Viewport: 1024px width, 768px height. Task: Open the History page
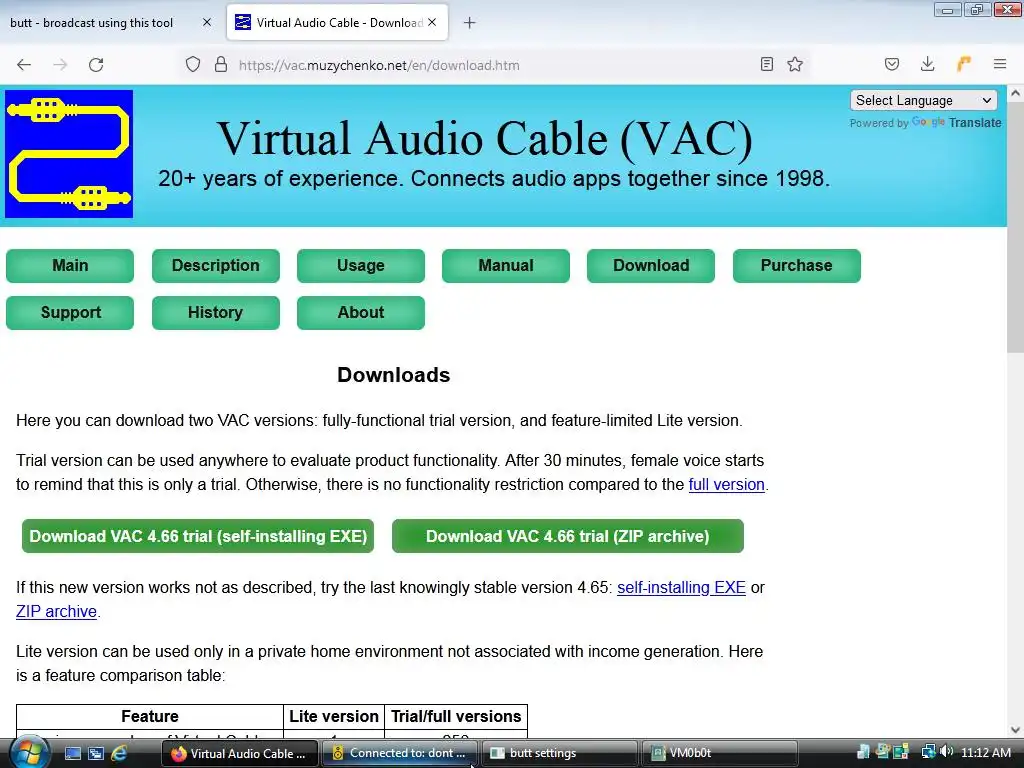point(216,313)
